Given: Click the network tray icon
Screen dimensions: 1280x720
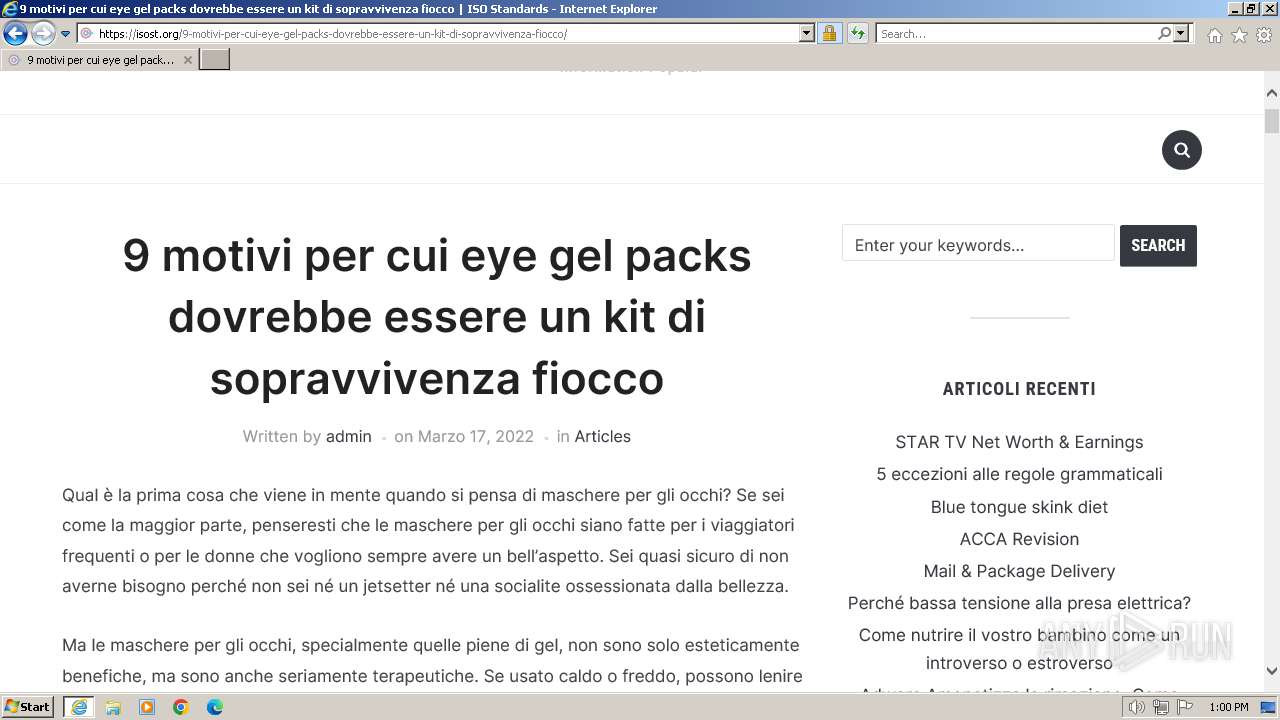Looking at the screenshot, I should [1160, 707].
